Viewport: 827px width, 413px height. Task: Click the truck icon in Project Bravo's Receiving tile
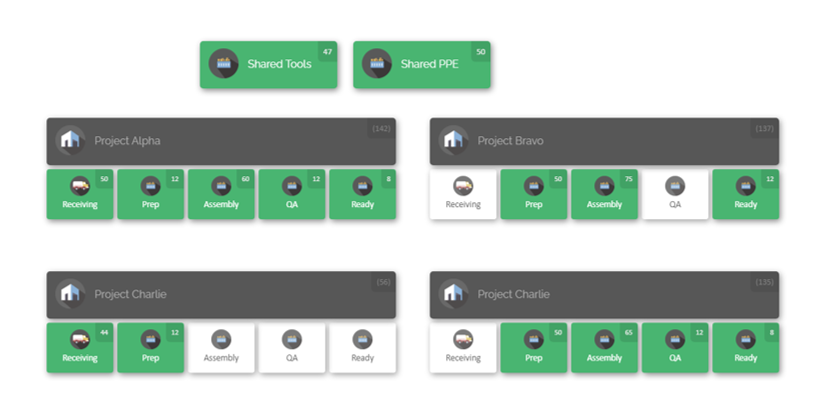coord(463,186)
